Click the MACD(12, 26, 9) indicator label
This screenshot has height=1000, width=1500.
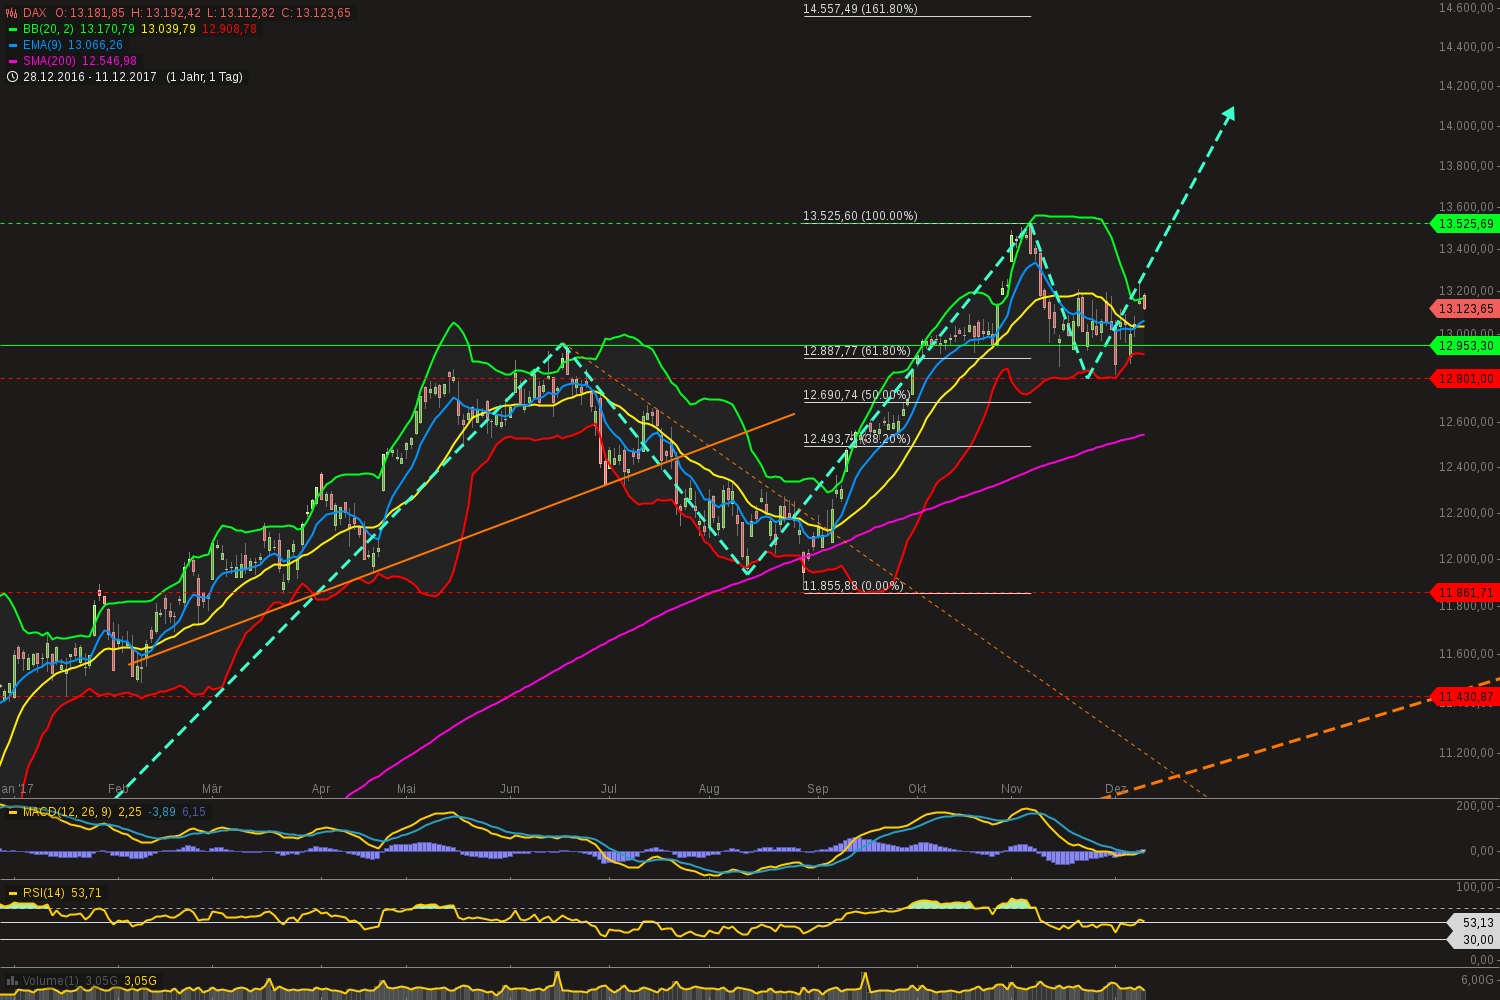click(67, 812)
